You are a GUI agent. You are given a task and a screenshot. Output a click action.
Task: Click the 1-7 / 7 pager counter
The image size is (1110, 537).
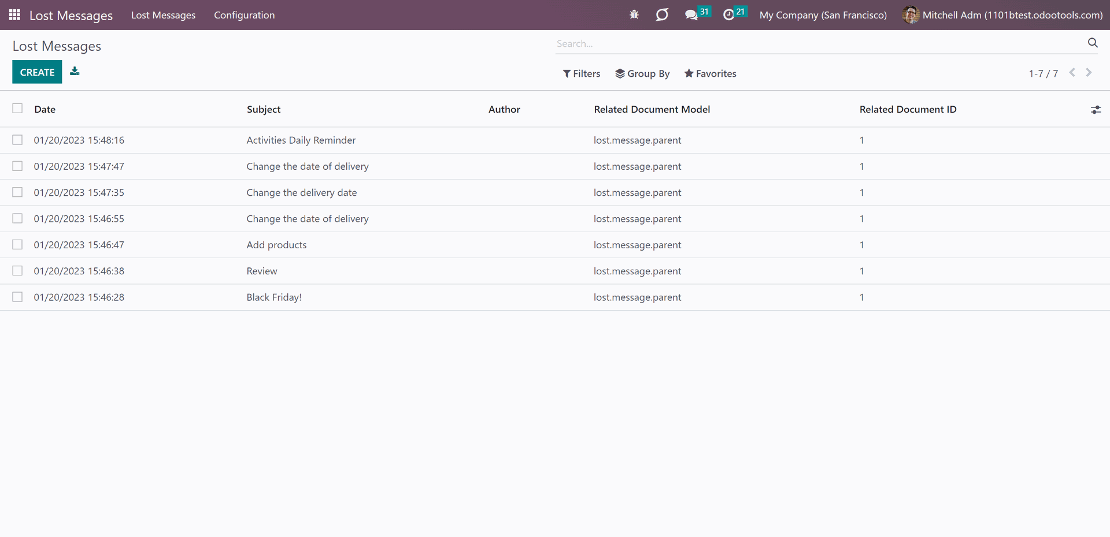(1043, 74)
